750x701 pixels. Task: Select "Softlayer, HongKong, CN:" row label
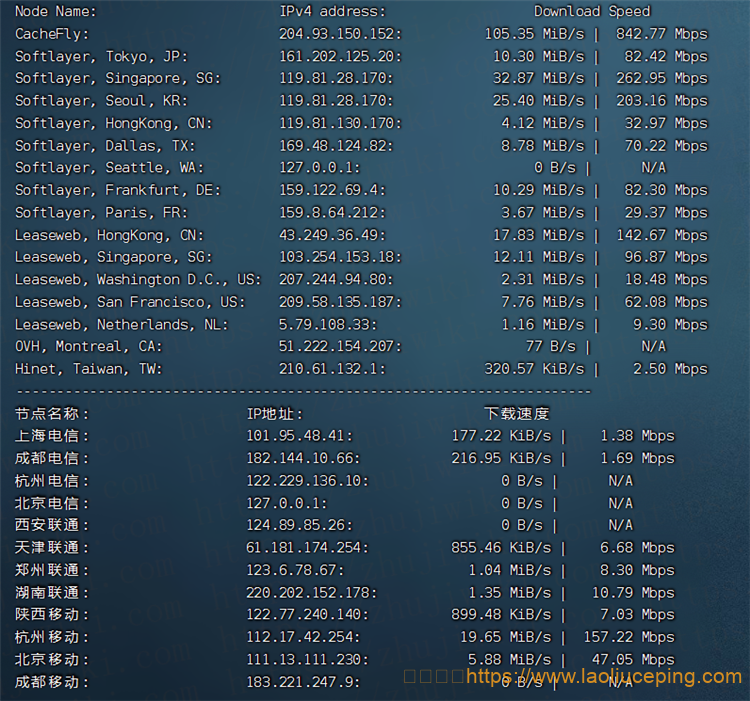coord(113,123)
